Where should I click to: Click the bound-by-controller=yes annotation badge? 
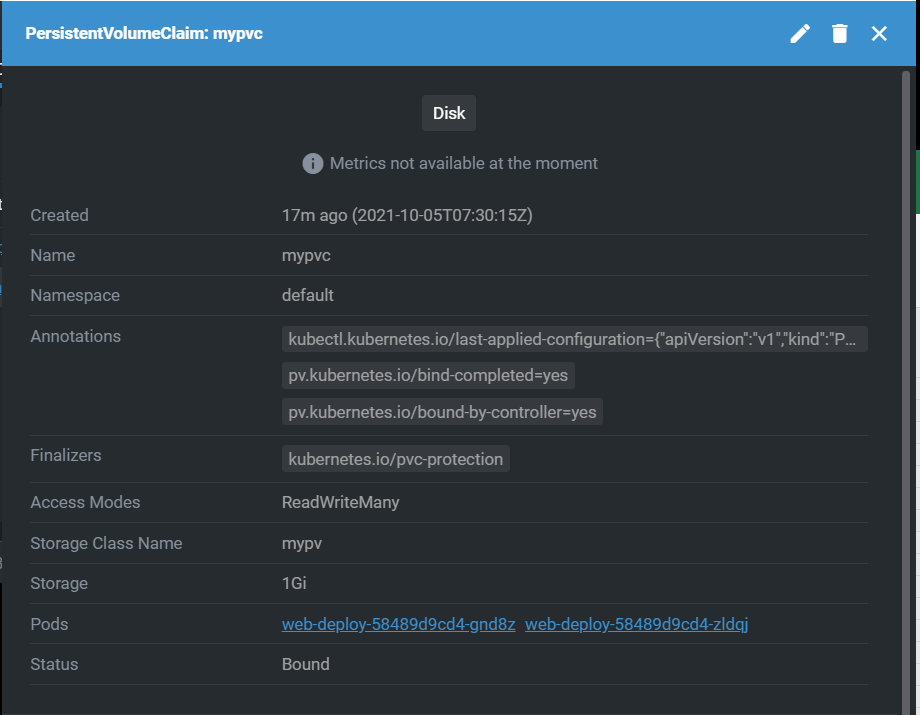coord(442,412)
